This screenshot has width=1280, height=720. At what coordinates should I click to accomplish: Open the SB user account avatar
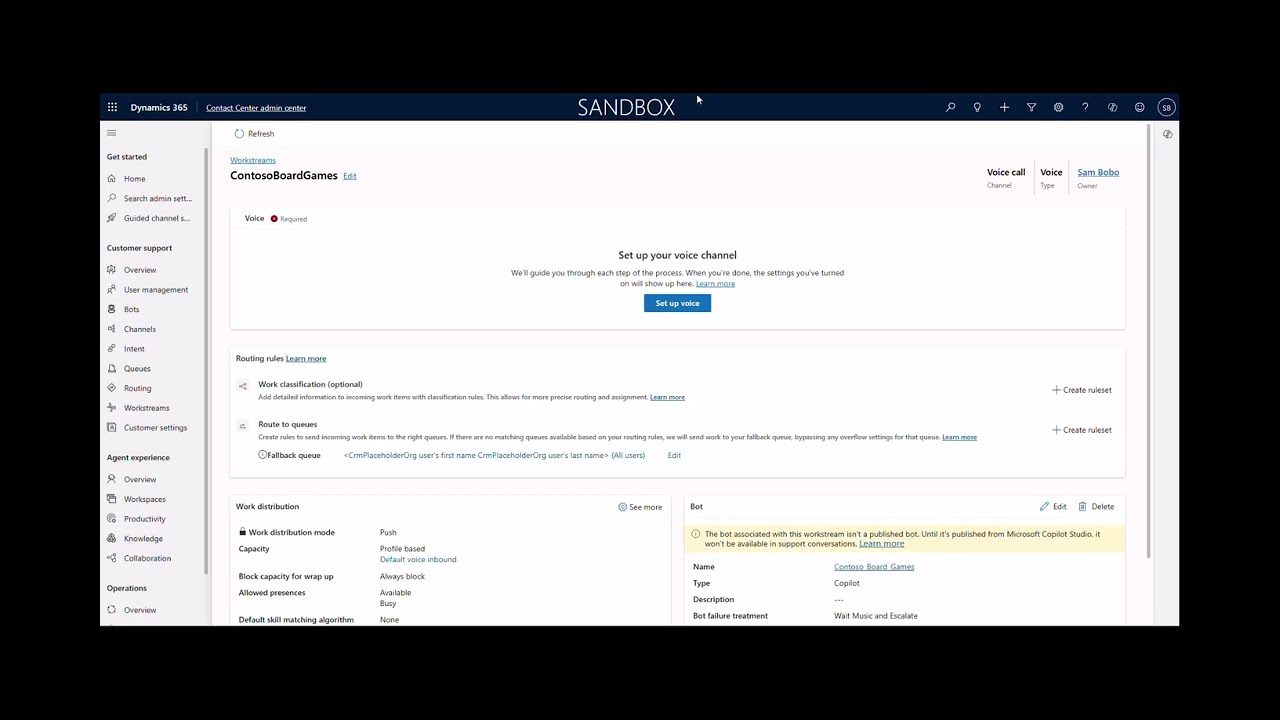[1166, 107]
